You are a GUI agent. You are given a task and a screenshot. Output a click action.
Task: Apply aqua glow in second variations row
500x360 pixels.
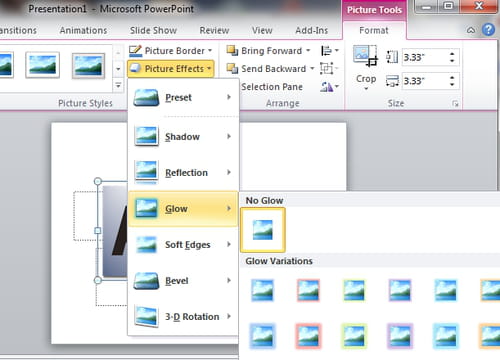pyautogui.click(x=446, y=336)
